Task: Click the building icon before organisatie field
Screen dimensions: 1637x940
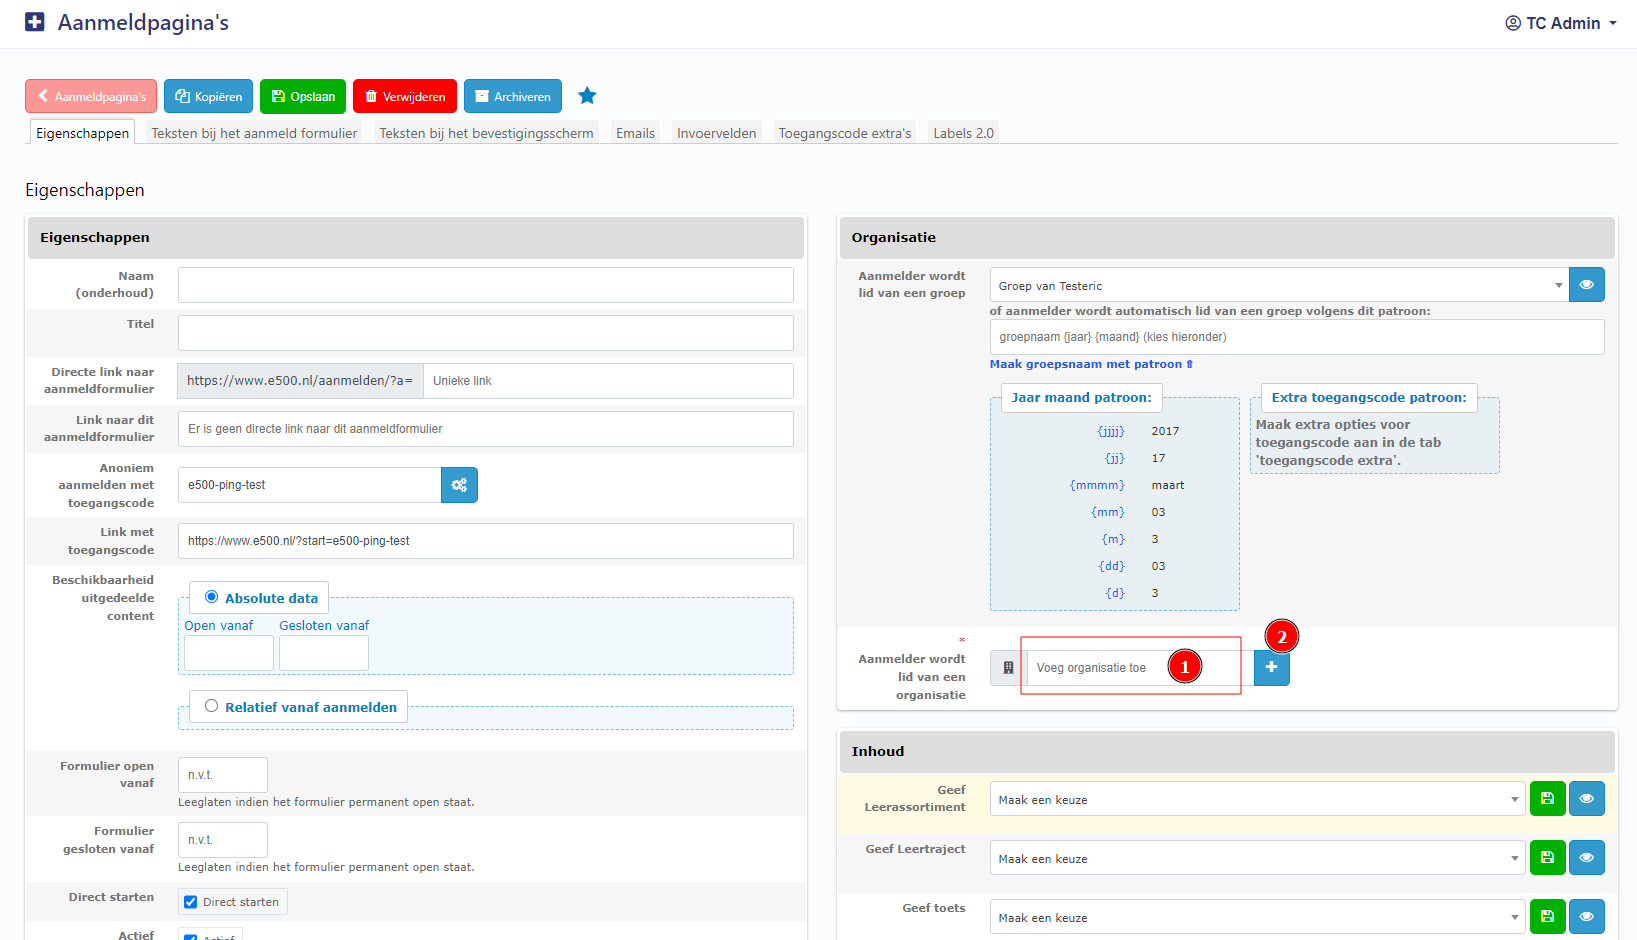Action: tap(1008, 668)
